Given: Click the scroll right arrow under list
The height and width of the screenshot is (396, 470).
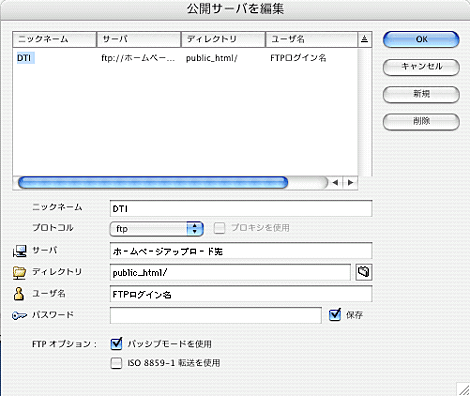Looking at the screenshot, I should pyautogui.click(x=350, y=182).
